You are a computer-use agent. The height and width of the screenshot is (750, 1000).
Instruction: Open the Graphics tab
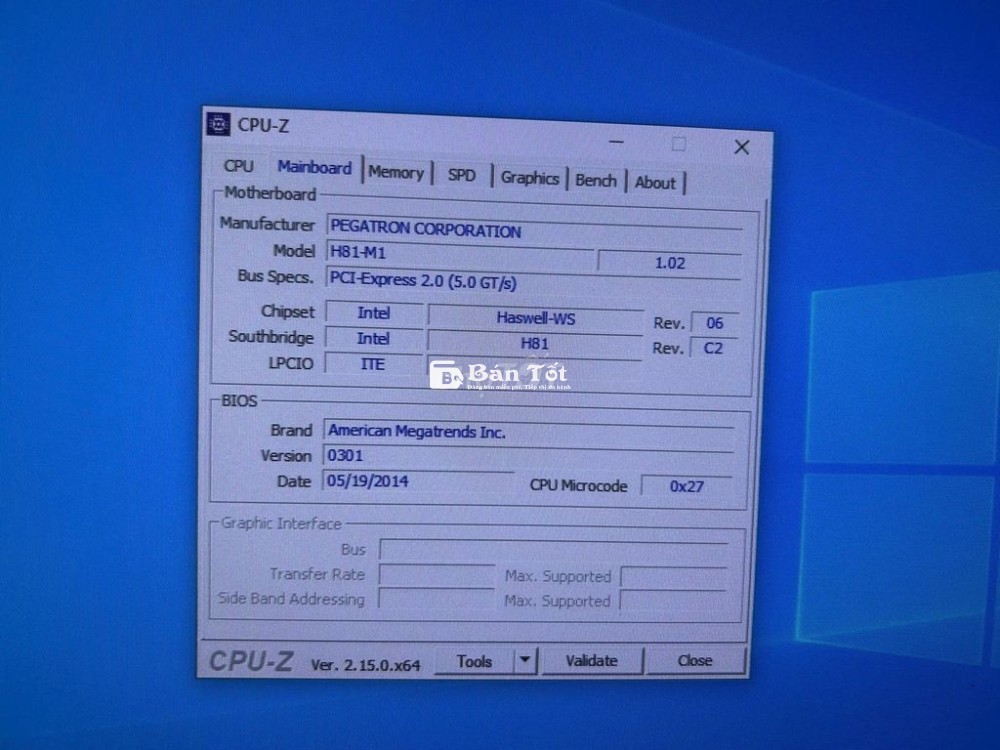(529, 178)
